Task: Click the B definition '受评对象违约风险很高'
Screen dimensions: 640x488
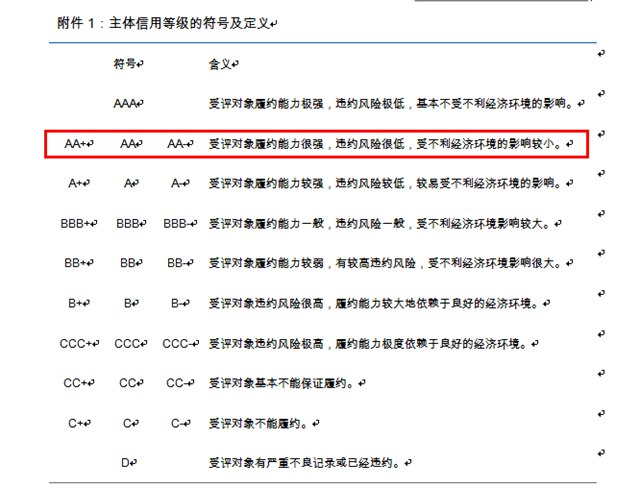Action: [266, 303]
